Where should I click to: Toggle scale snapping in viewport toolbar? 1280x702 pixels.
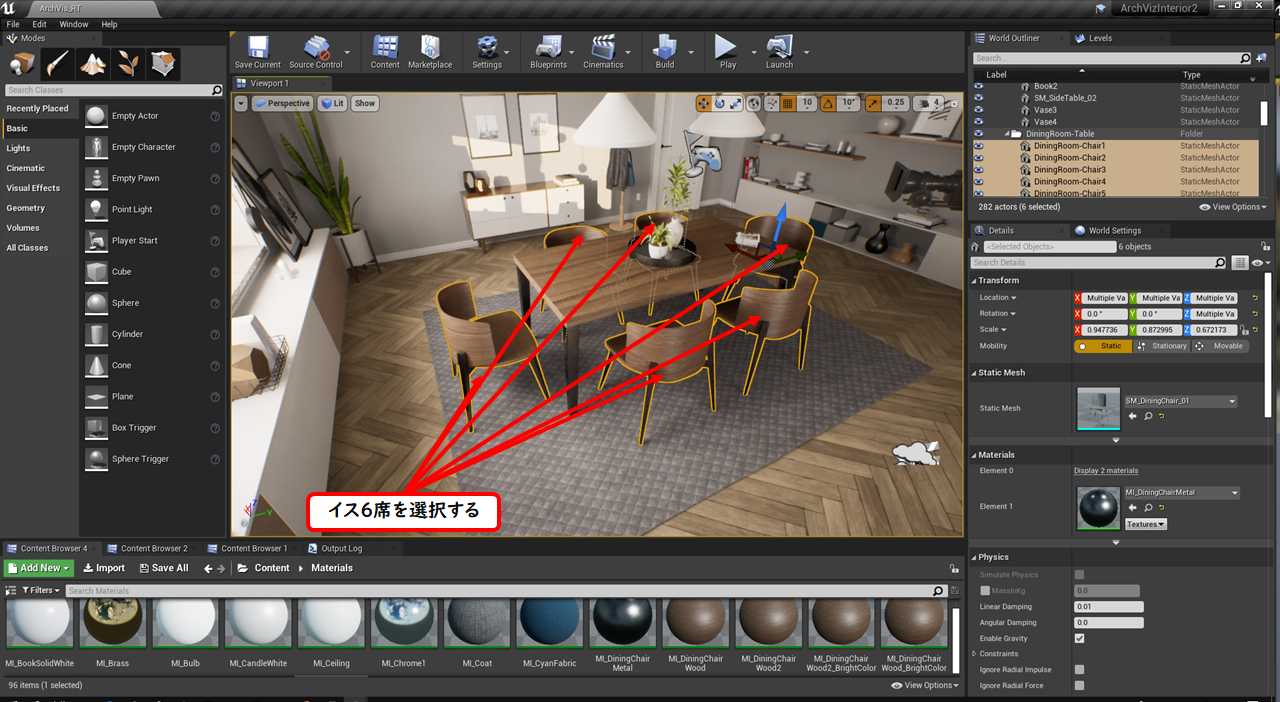tap(873, 103)
